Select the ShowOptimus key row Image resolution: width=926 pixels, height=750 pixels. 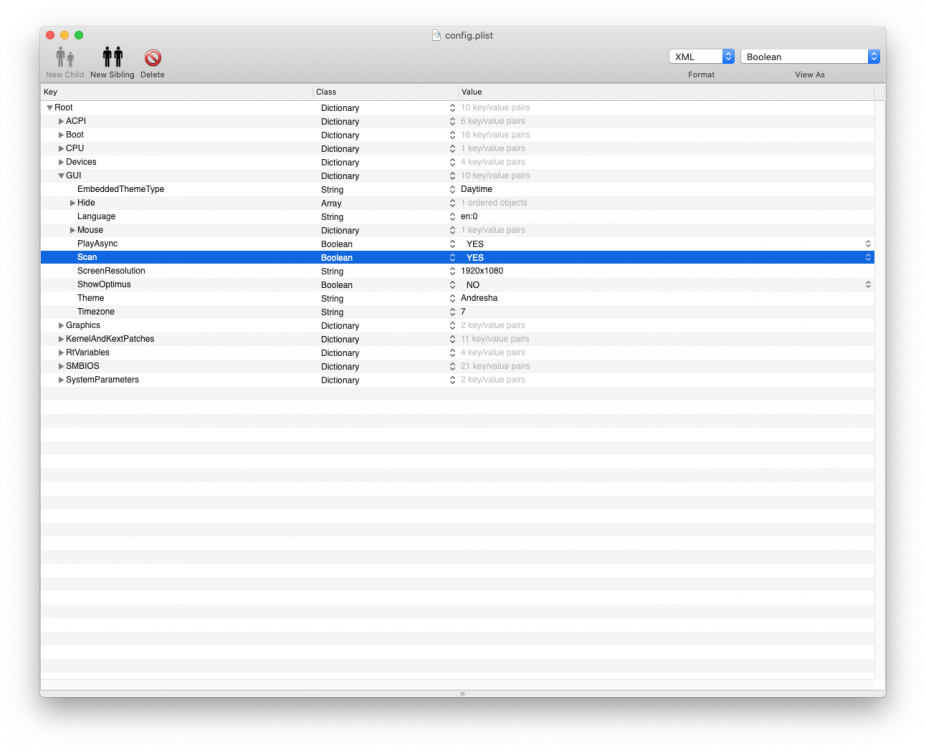click(104, 284)
